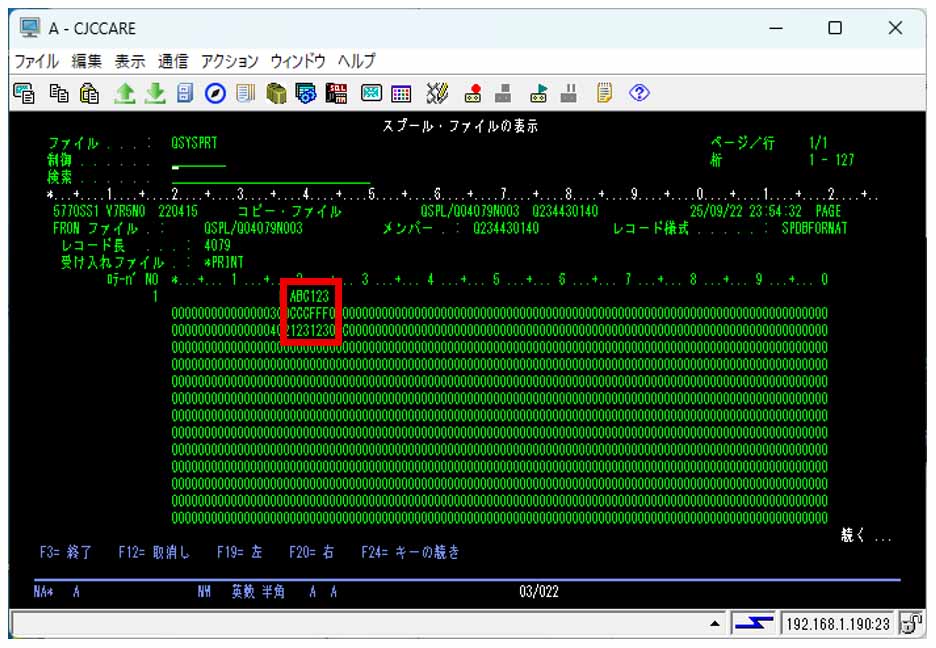Click the green upload (send file) icon
The width and height of the screenshot is (936, 648).
coord(125,93)
